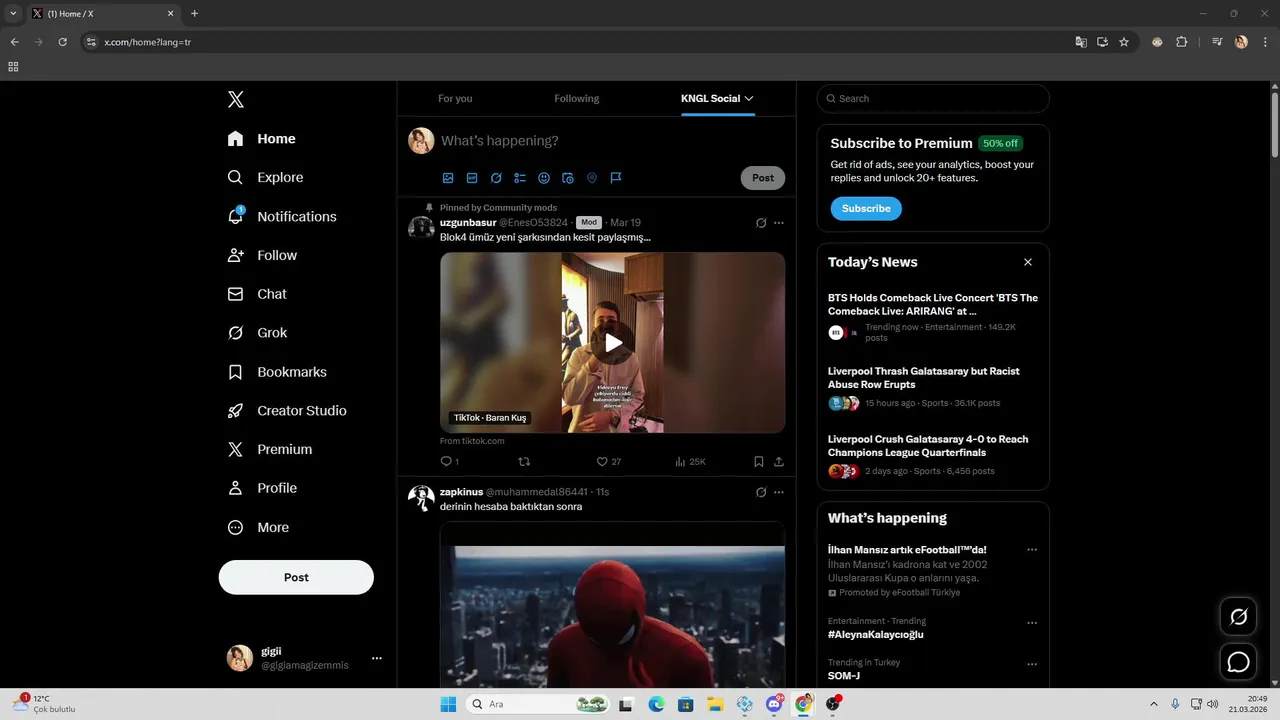Viewport: 1280px width, 720px height.
Task: Open the #AleynaKalaycıoğlu trending topic
Action: (x=876, y=635)
